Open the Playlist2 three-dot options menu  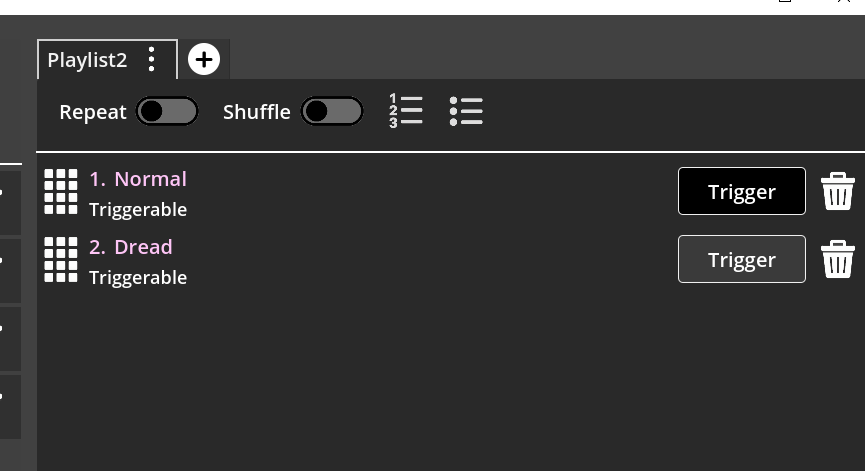152,60
